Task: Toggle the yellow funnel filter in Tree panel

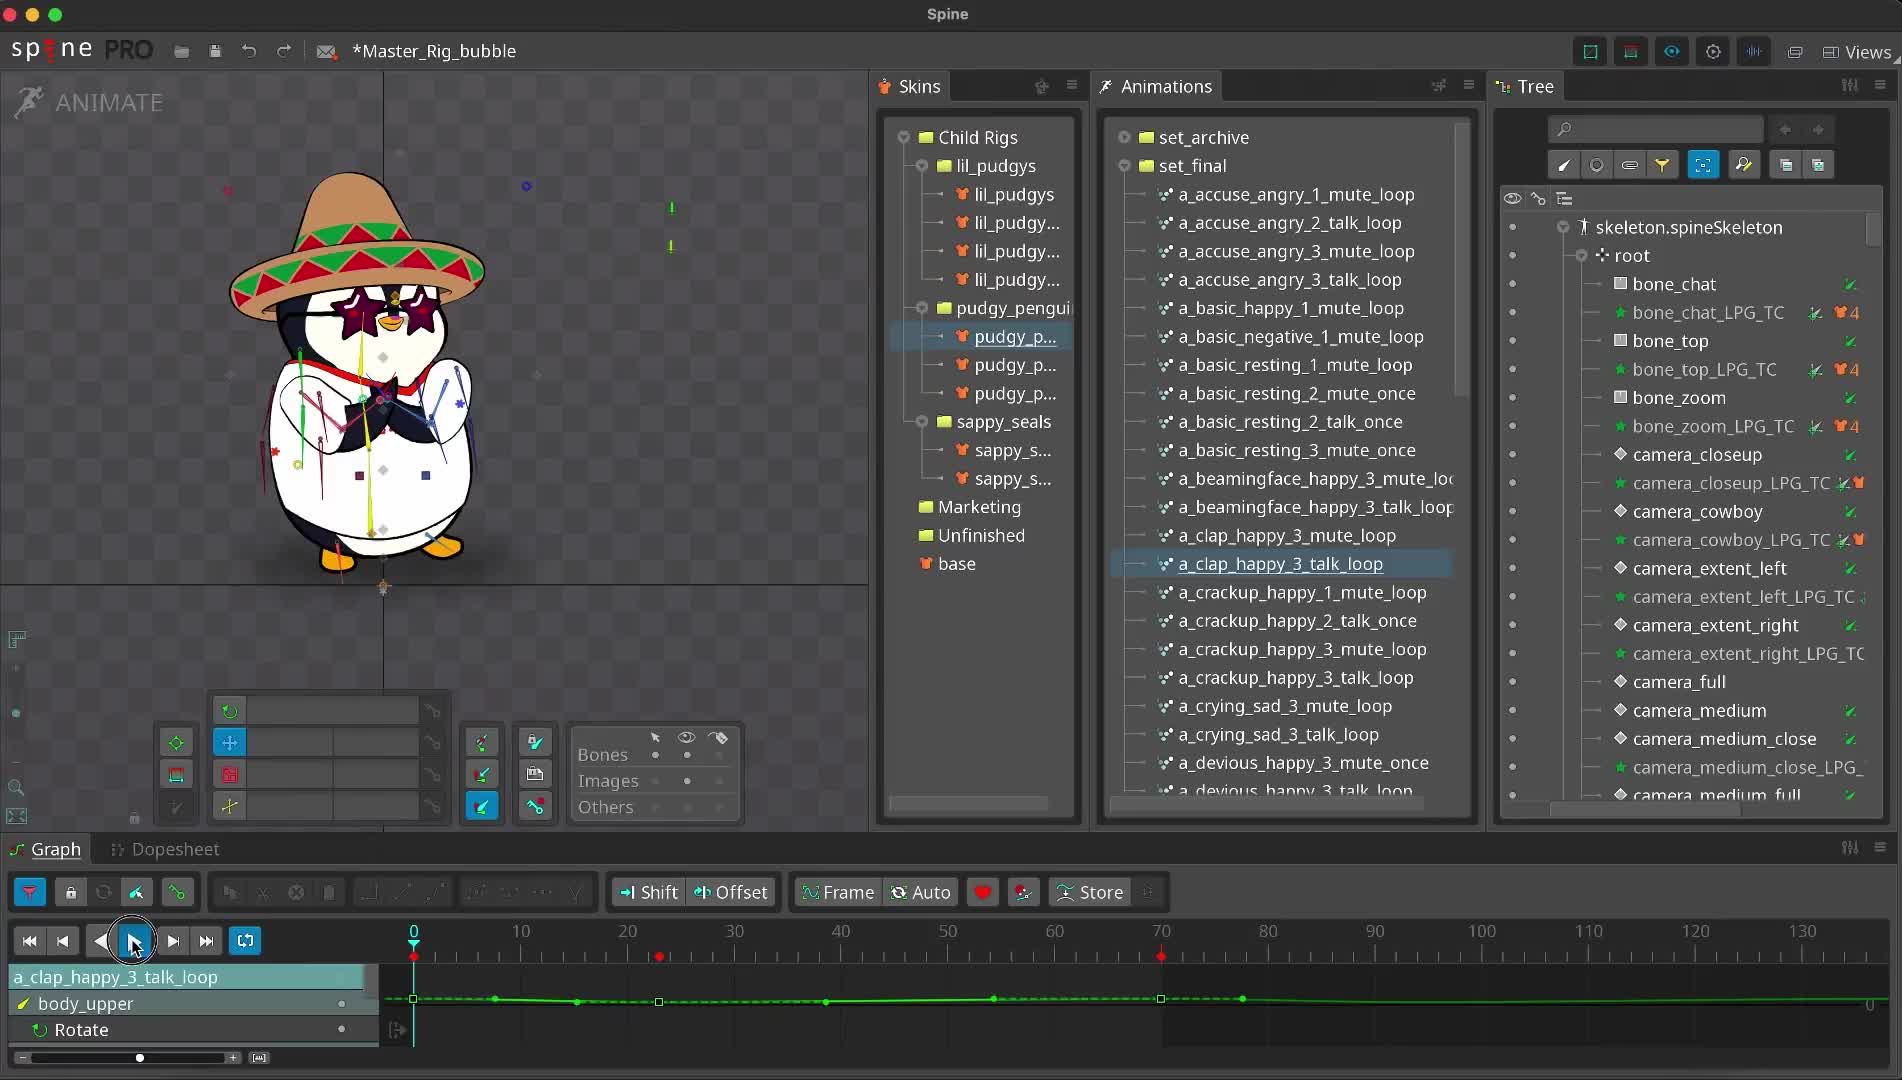Action: [x=1662, y=165]
